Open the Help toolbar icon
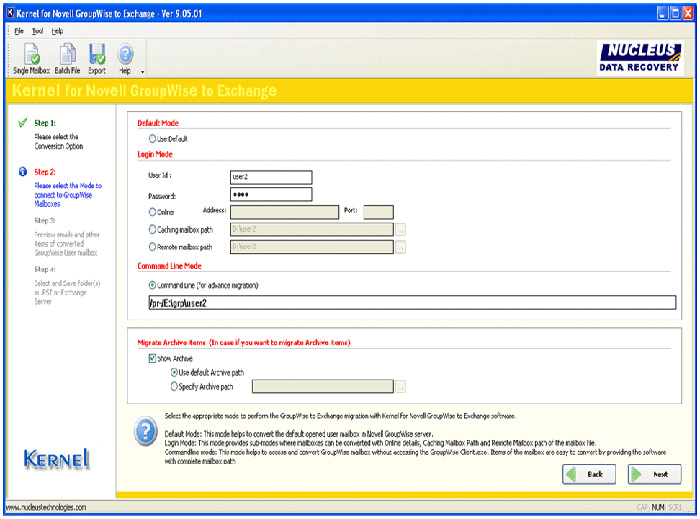Screen dimensions: 700x519 point(125,58)
